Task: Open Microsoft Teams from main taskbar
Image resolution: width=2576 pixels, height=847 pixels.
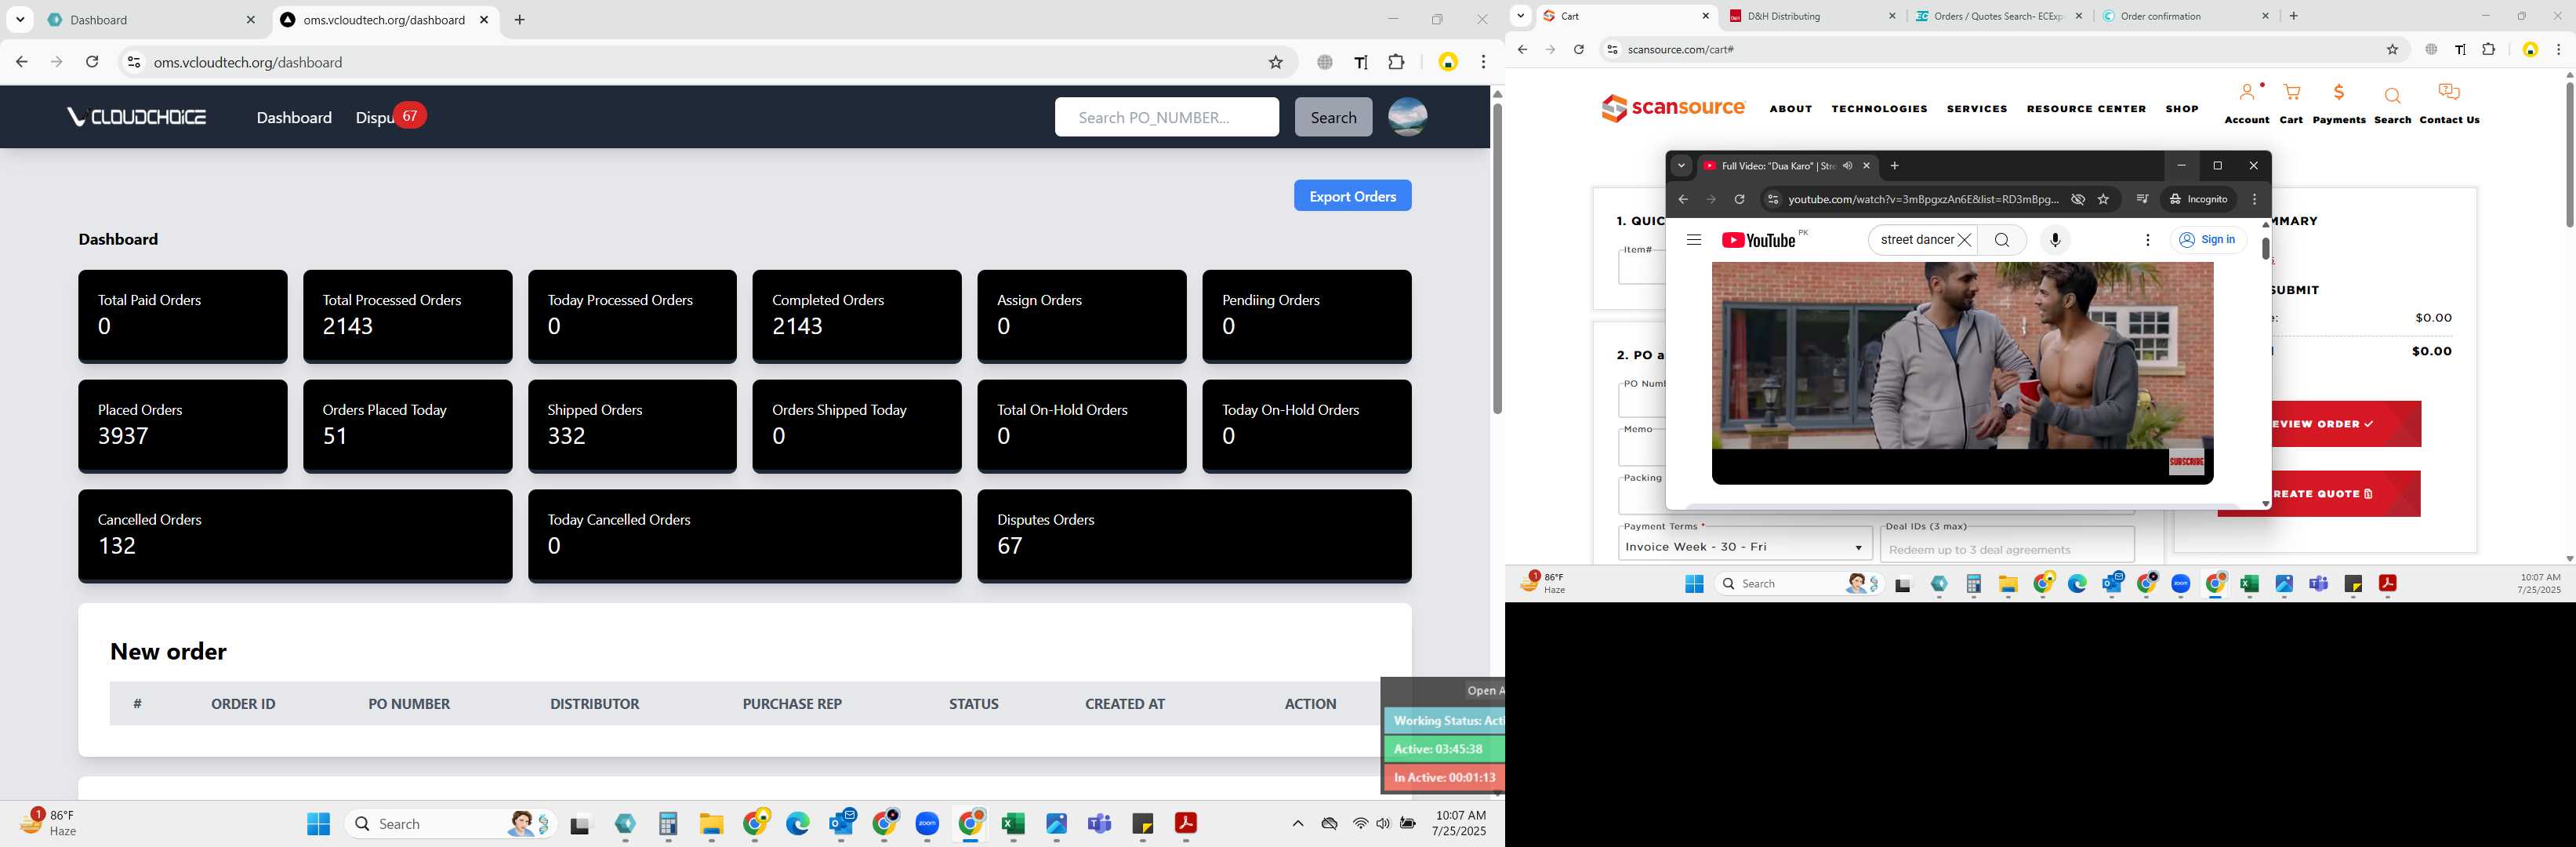Action: pyautogui.click(x=1099, y=823)
